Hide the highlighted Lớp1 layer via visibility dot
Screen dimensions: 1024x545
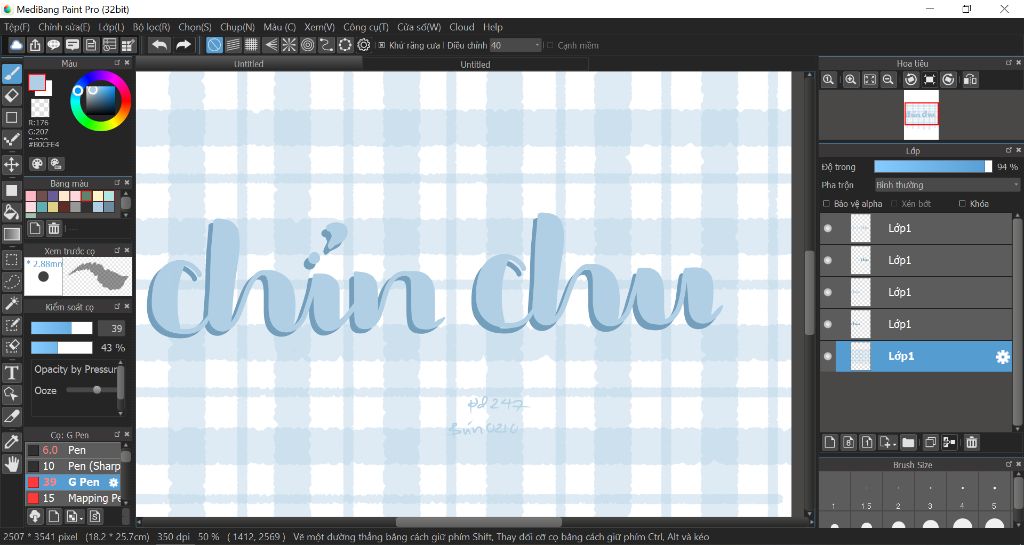tap(828, 356)
